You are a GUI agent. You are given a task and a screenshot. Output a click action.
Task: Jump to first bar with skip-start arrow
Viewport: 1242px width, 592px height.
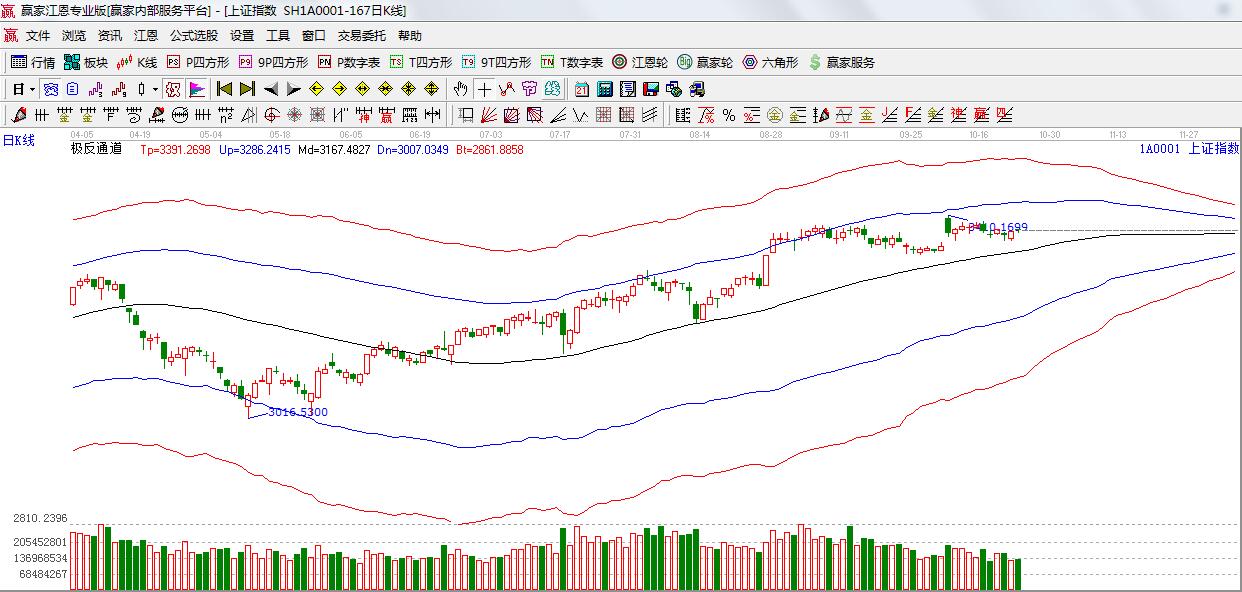click(224, 89)
